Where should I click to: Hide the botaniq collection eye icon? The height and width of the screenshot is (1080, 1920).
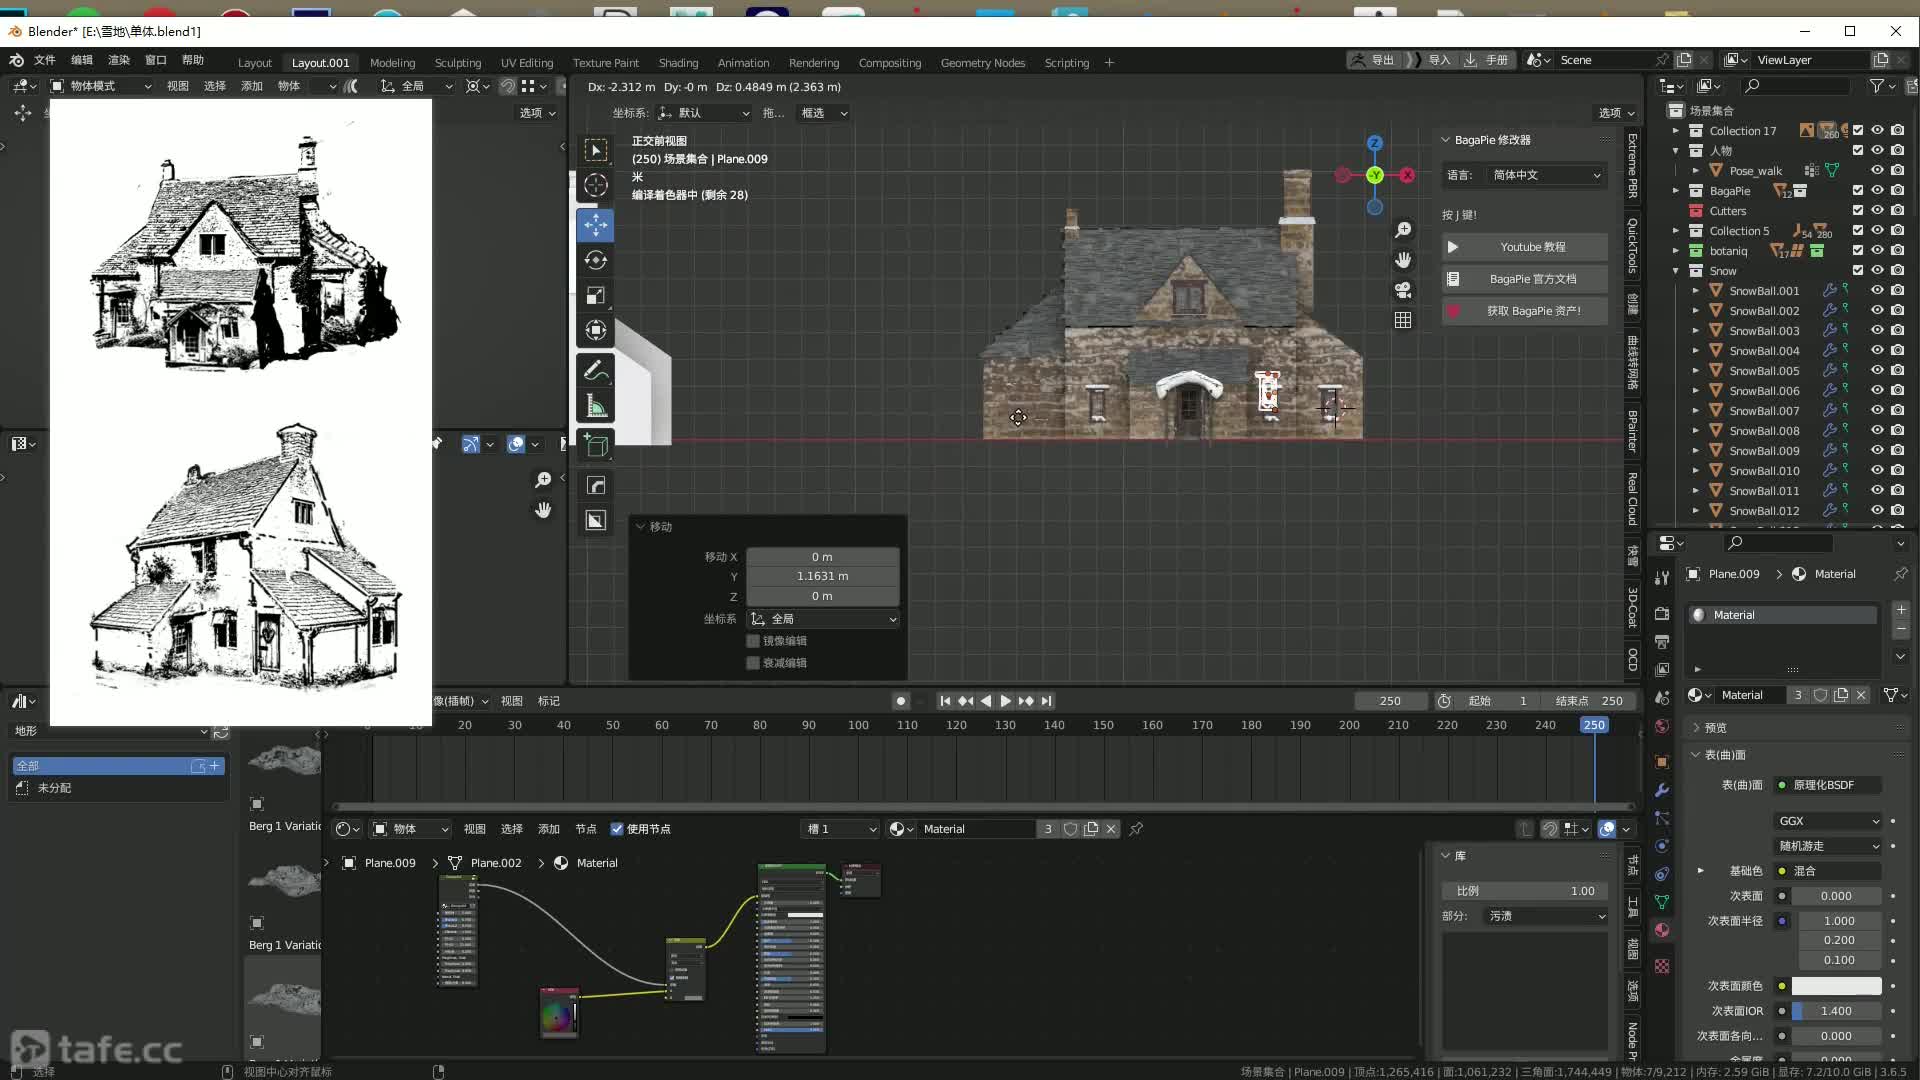click(1877, 251)
